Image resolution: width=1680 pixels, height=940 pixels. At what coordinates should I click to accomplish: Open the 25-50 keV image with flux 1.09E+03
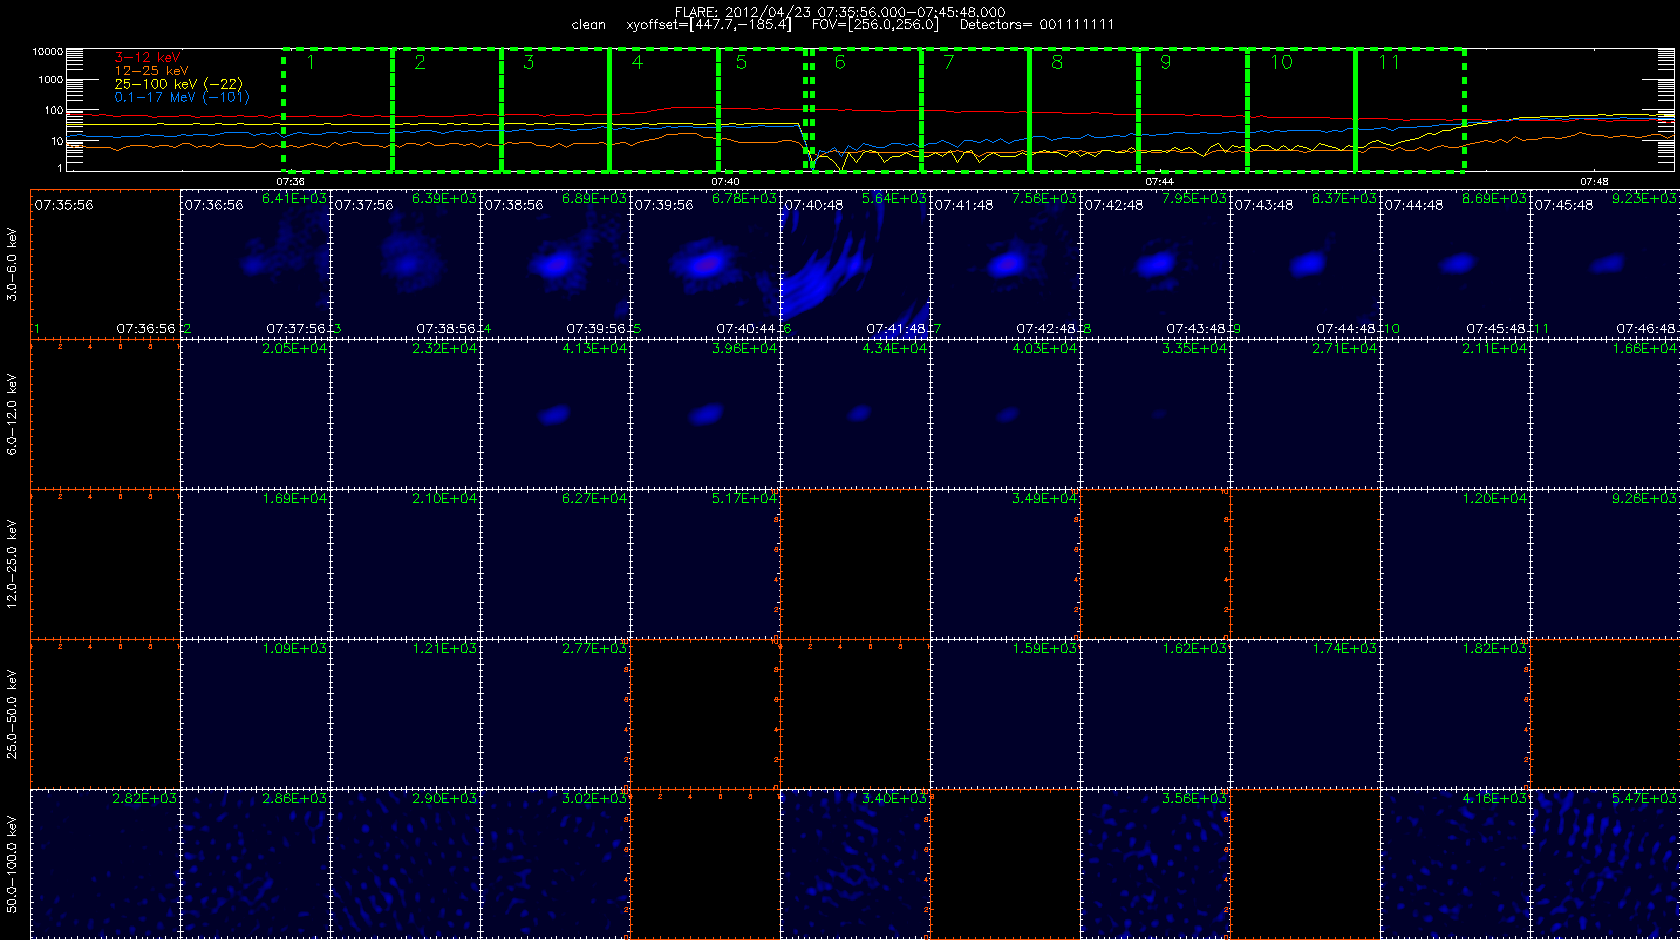point(255,714)
